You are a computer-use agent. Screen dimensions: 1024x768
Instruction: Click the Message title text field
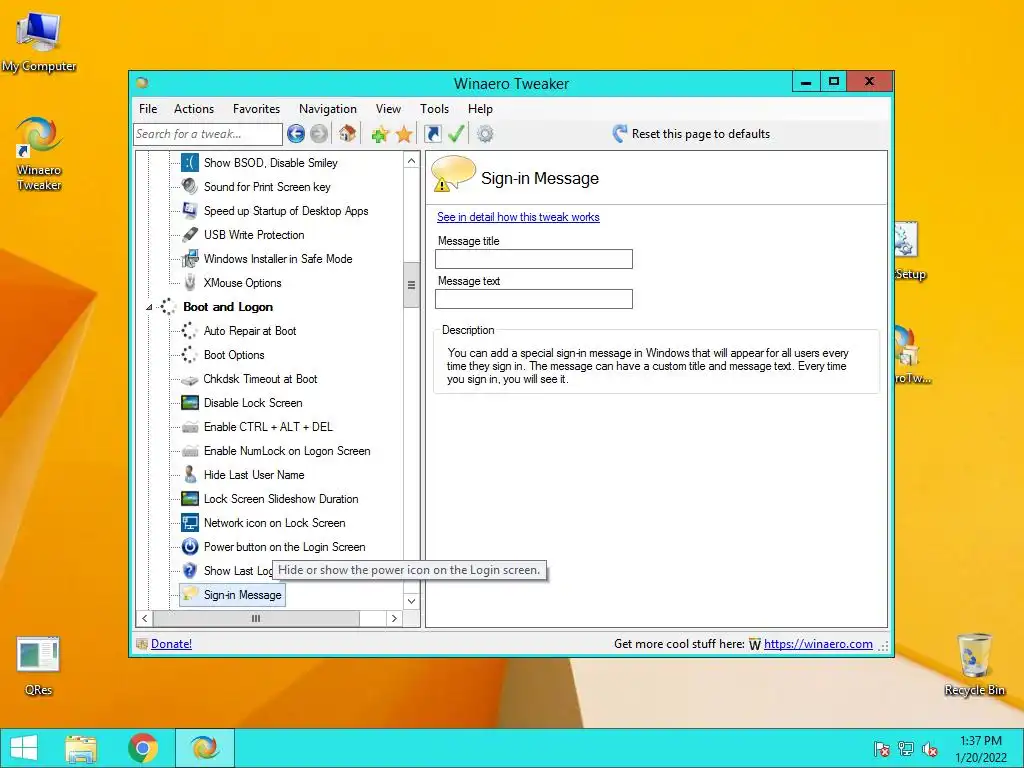point(534,259)
